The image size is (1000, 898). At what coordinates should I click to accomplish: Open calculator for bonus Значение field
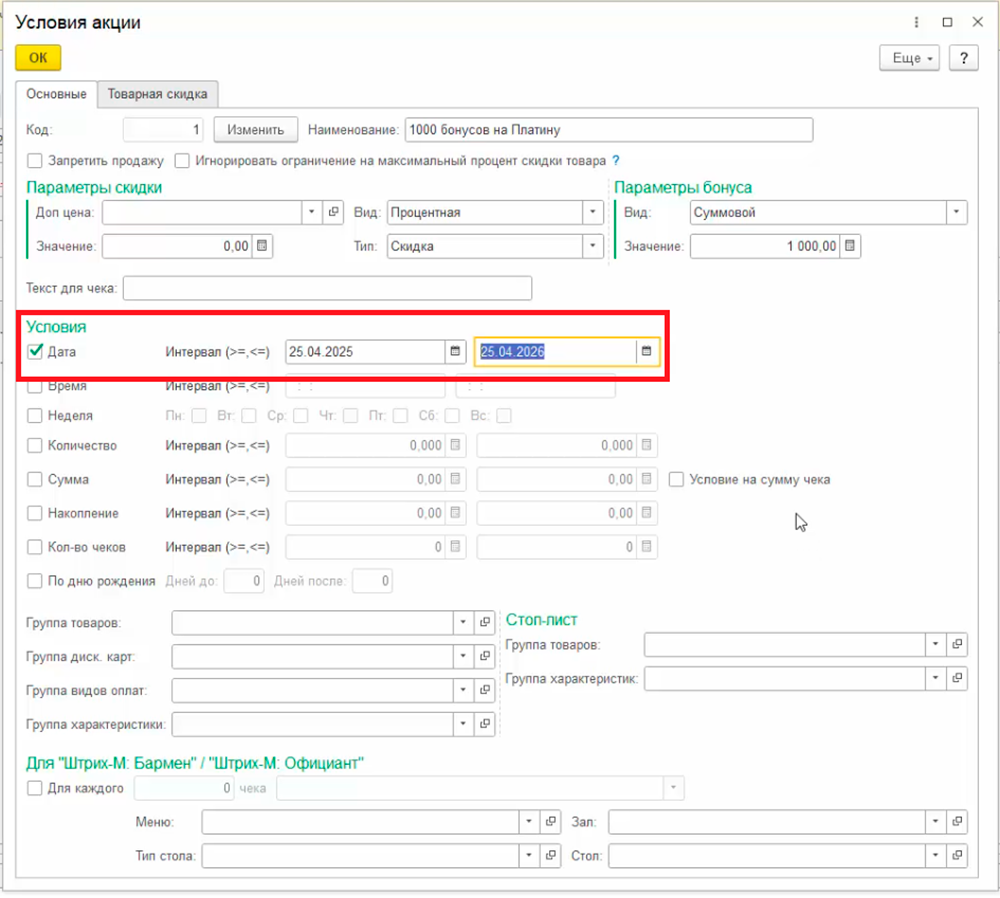(849, 246)
